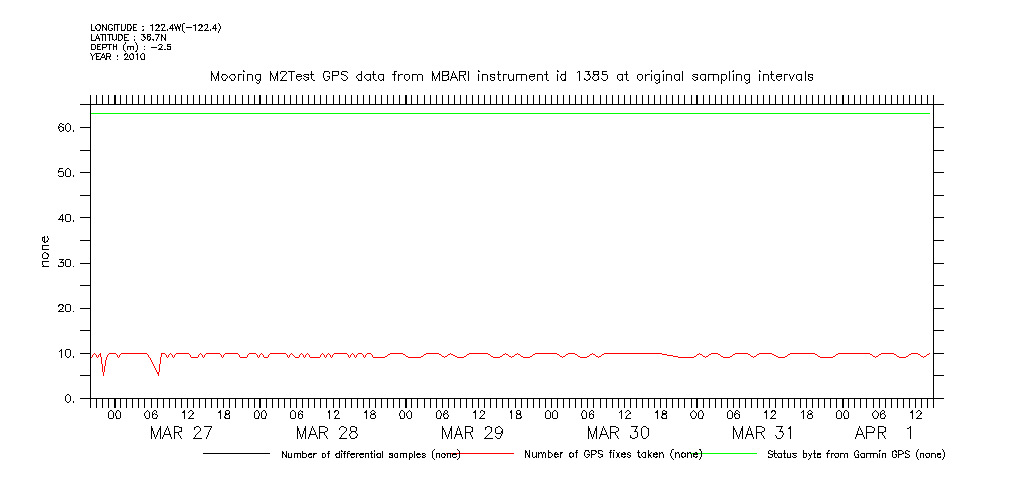
Task: Select the APR 1 date label
Action: click(x=884, y=433)
